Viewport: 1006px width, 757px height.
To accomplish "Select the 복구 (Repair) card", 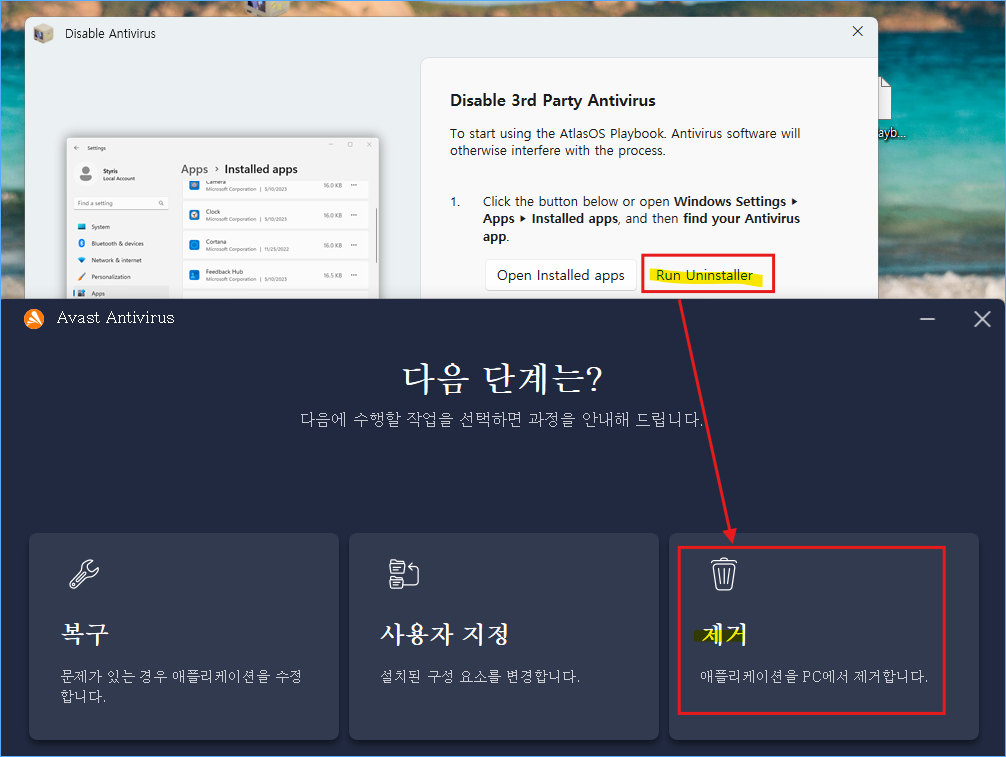I will [183, 636].
